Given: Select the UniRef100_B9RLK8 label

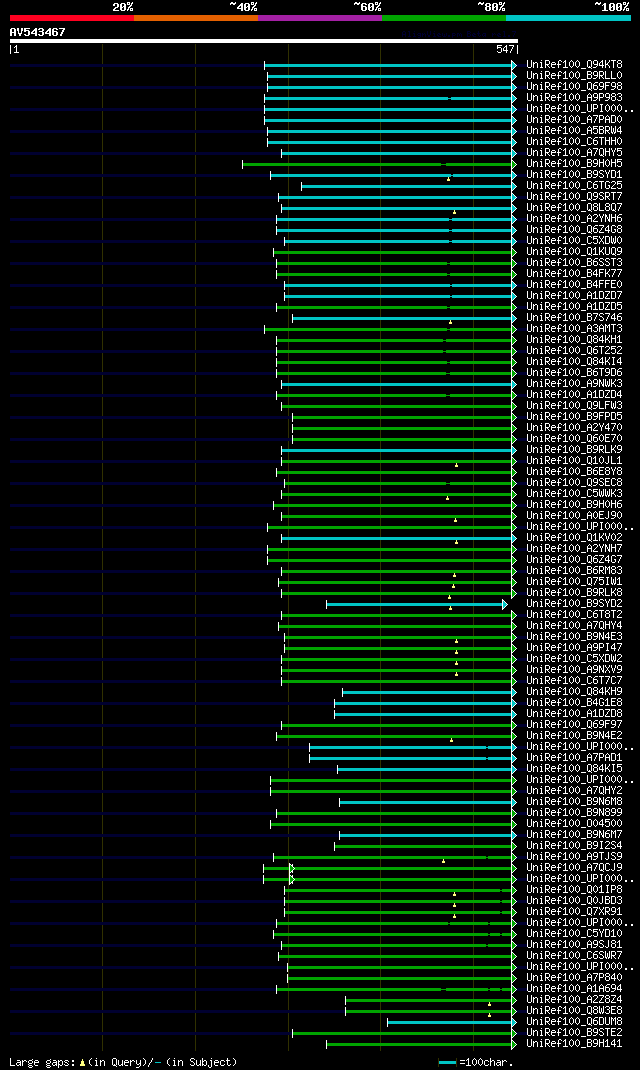Looking at the screenshot, I should (574, 592).
